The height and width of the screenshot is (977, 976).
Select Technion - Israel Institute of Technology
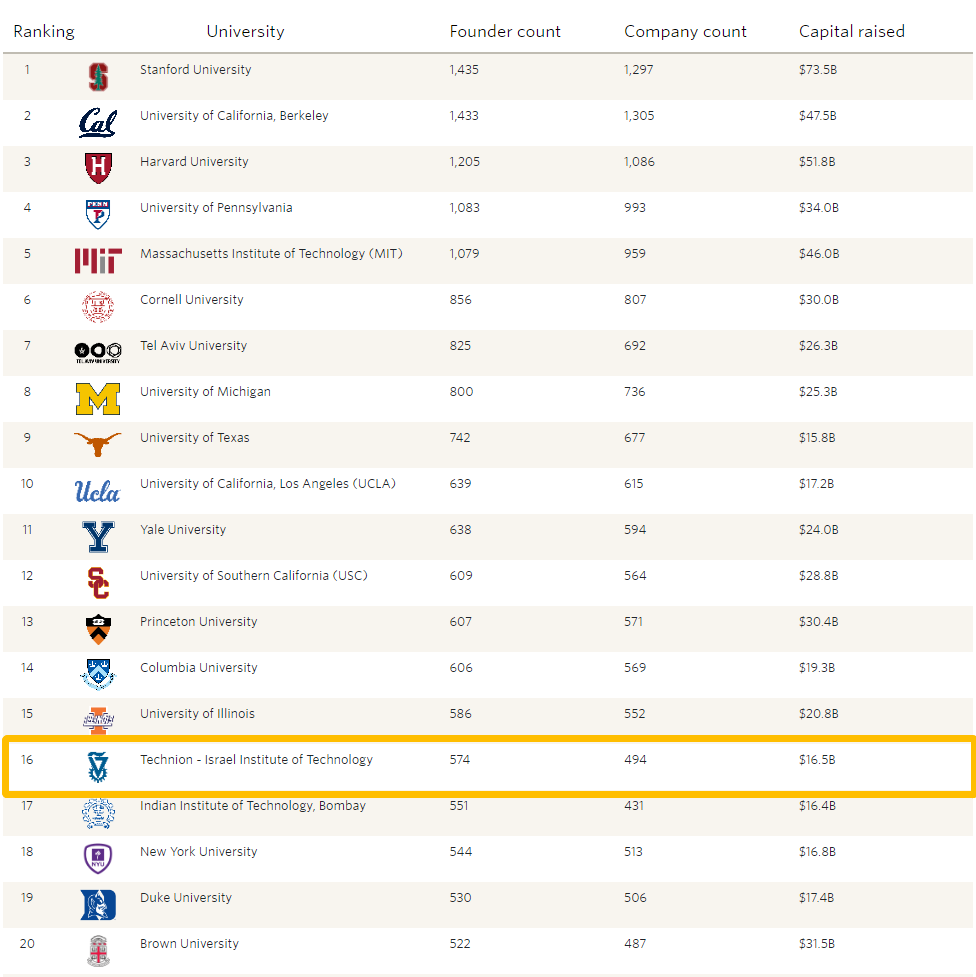point(256,760)
